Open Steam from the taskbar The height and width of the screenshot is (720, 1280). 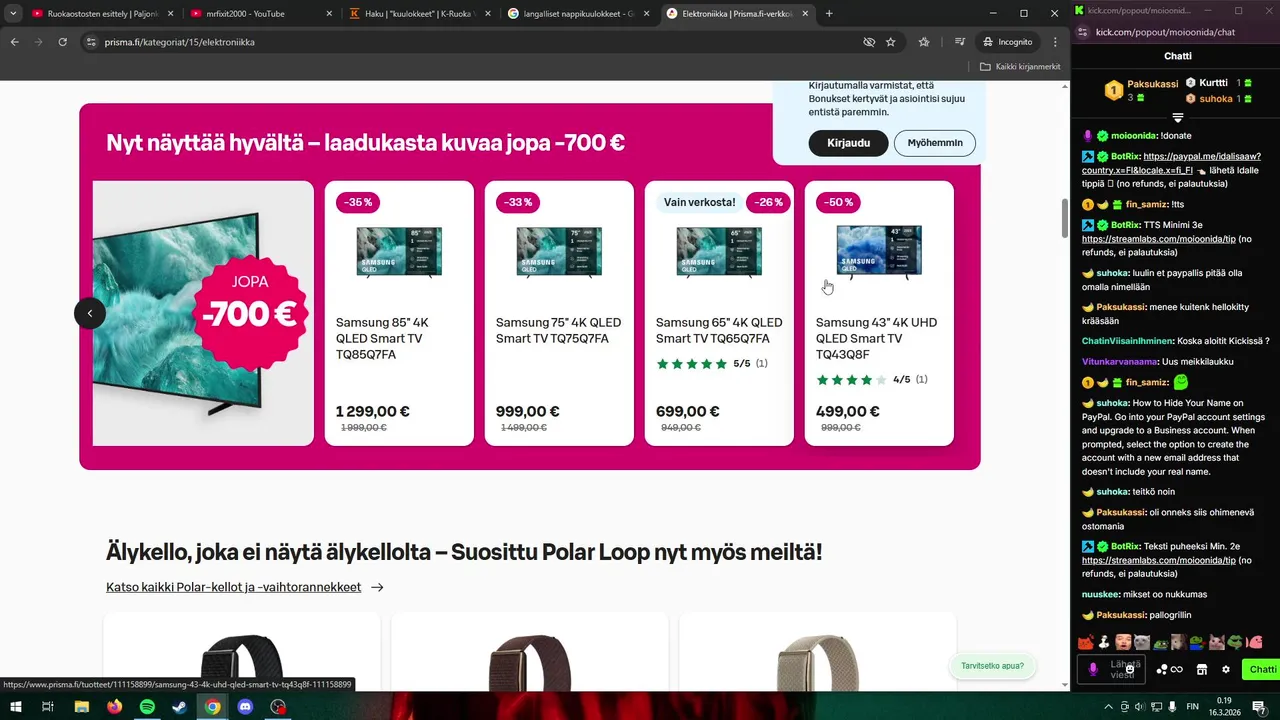pos(179,706)
